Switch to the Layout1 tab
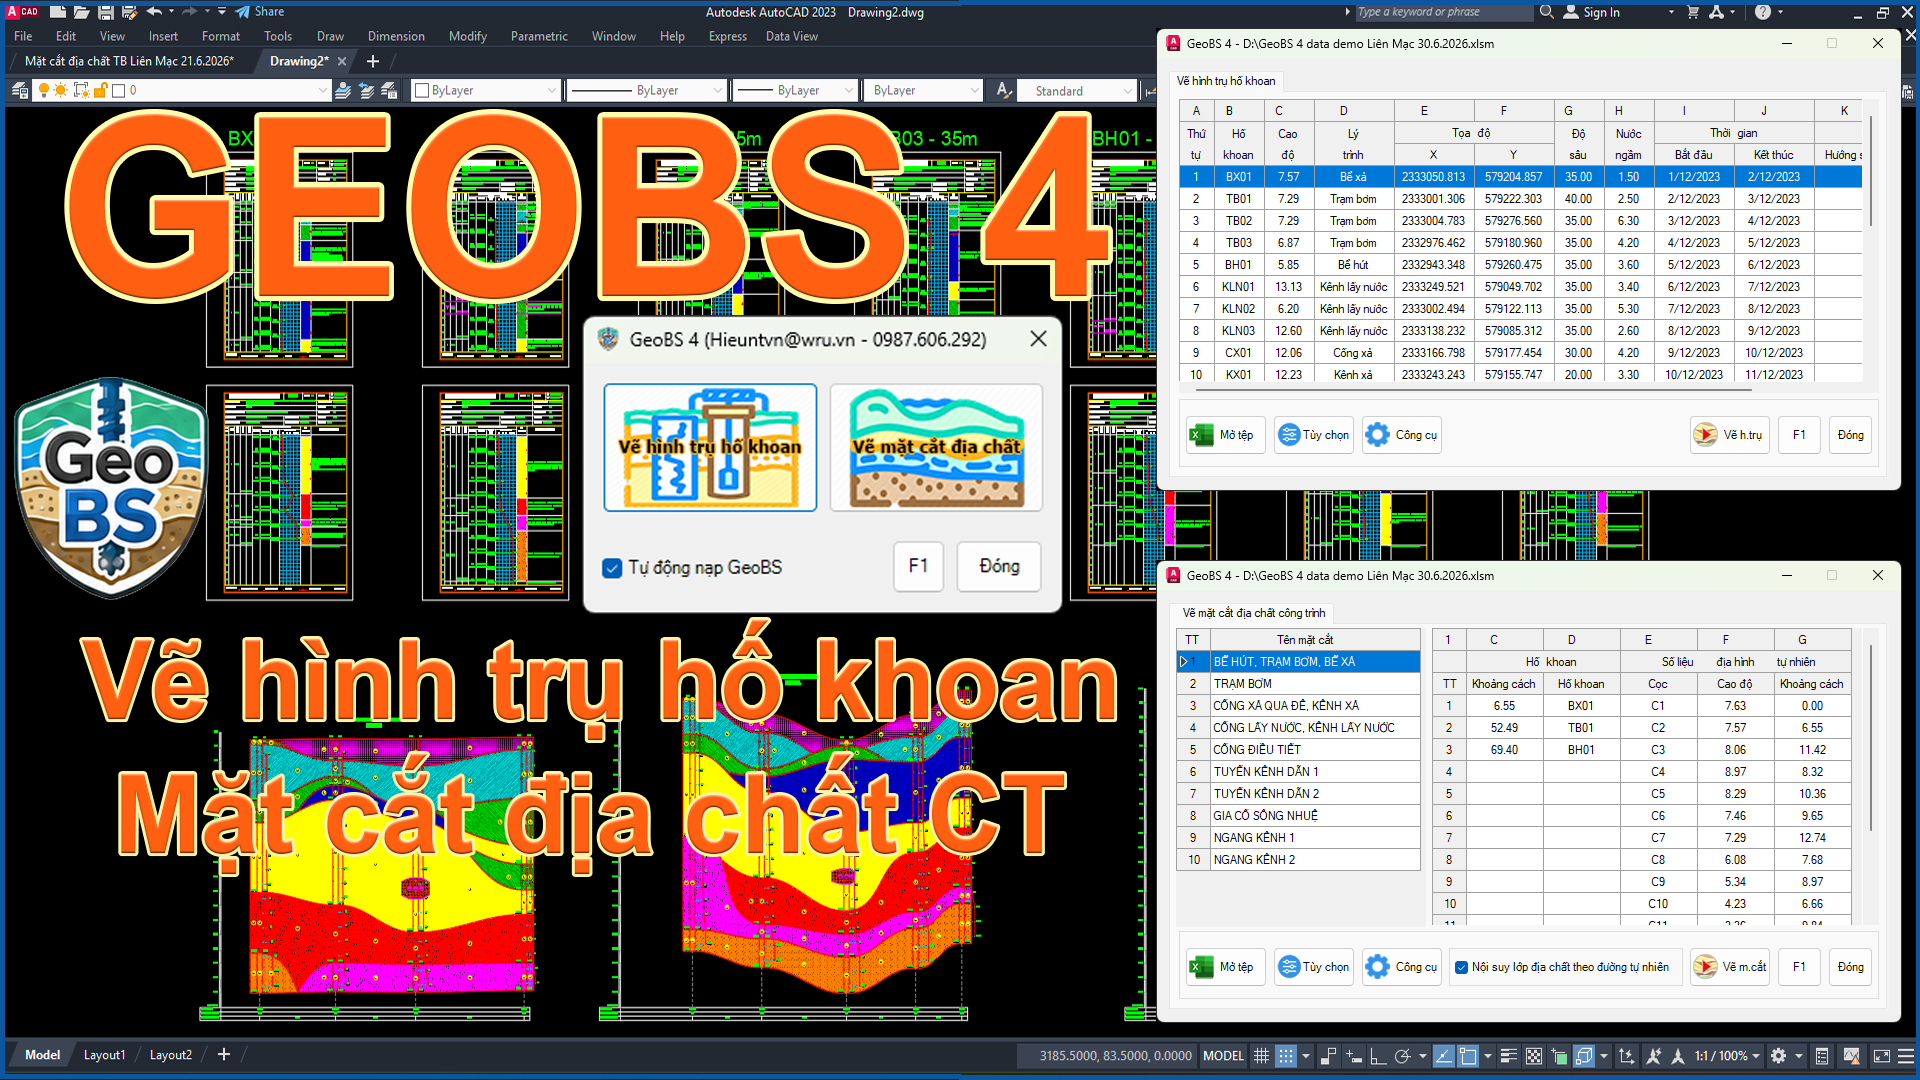Viewport: 1920px width, 1080px height. (104, 1055)
